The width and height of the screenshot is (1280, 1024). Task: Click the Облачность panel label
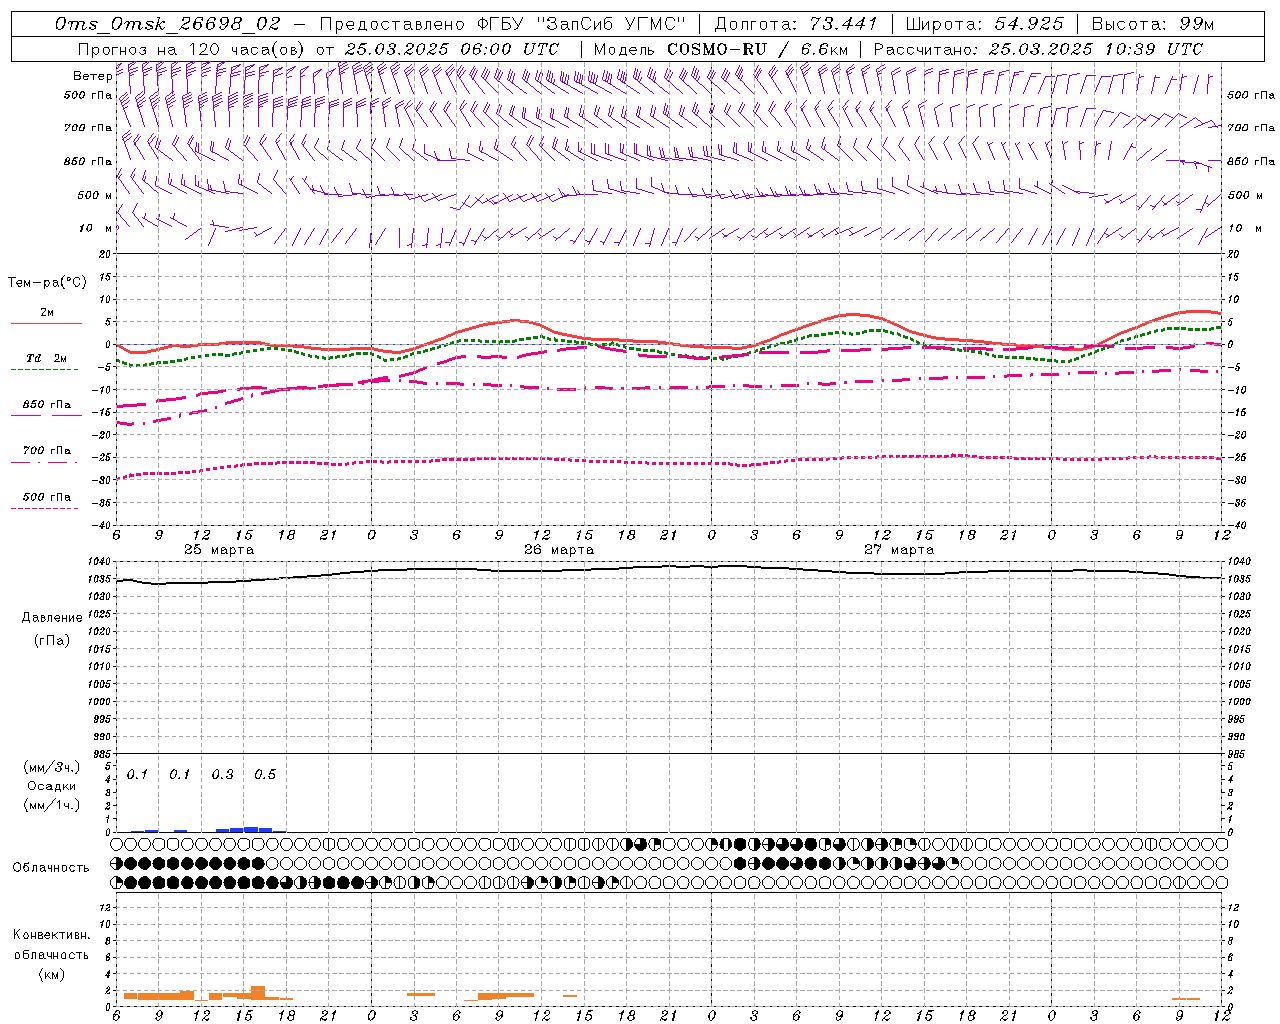click(51, 868)
